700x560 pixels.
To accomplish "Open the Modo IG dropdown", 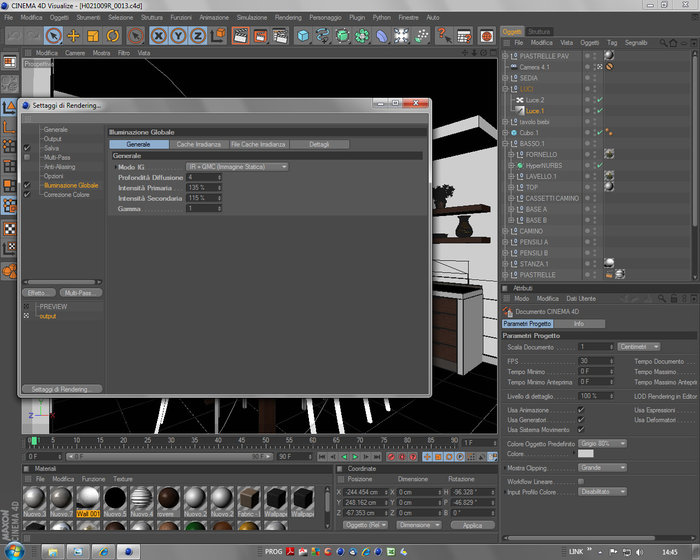I will pos(237,167).
